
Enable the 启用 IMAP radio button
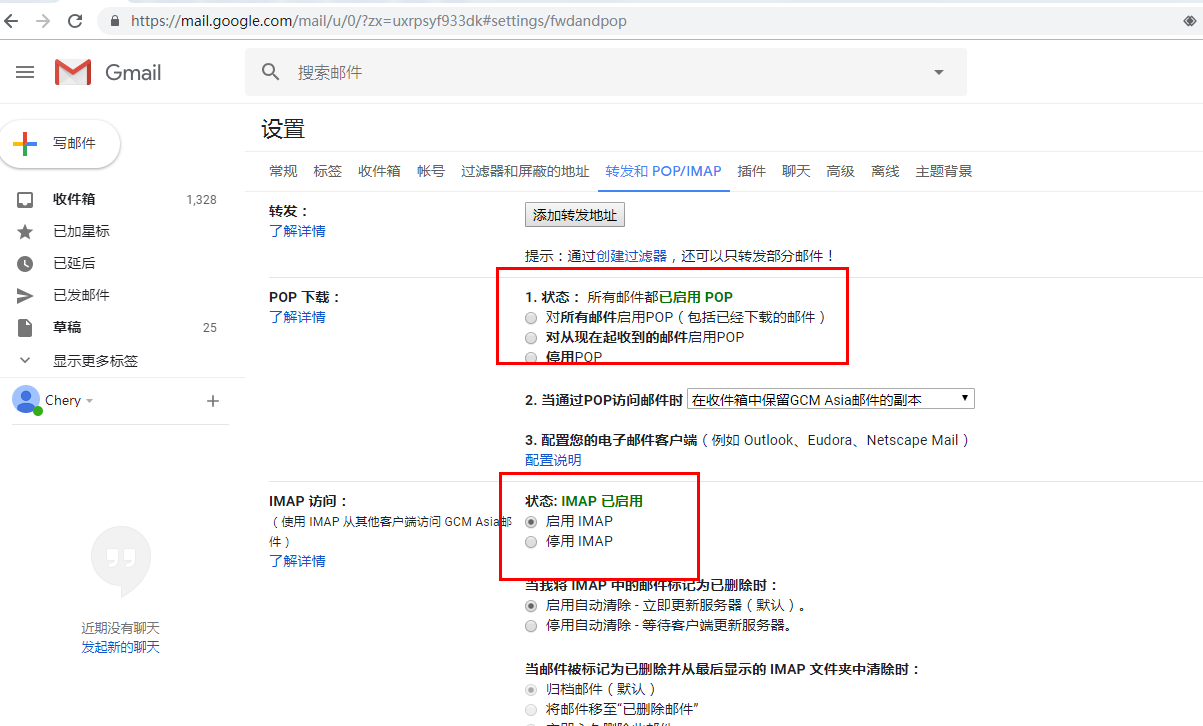click(531, 521)
